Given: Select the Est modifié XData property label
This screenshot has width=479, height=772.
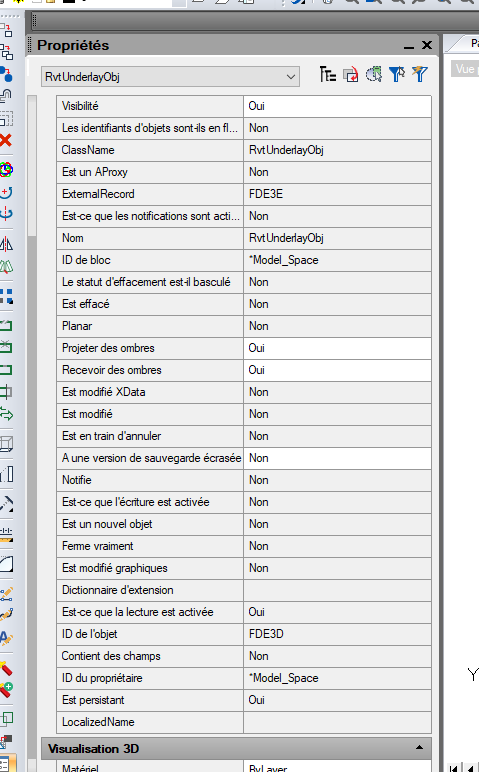Looking at the screenshot, I should coord(103,392).
